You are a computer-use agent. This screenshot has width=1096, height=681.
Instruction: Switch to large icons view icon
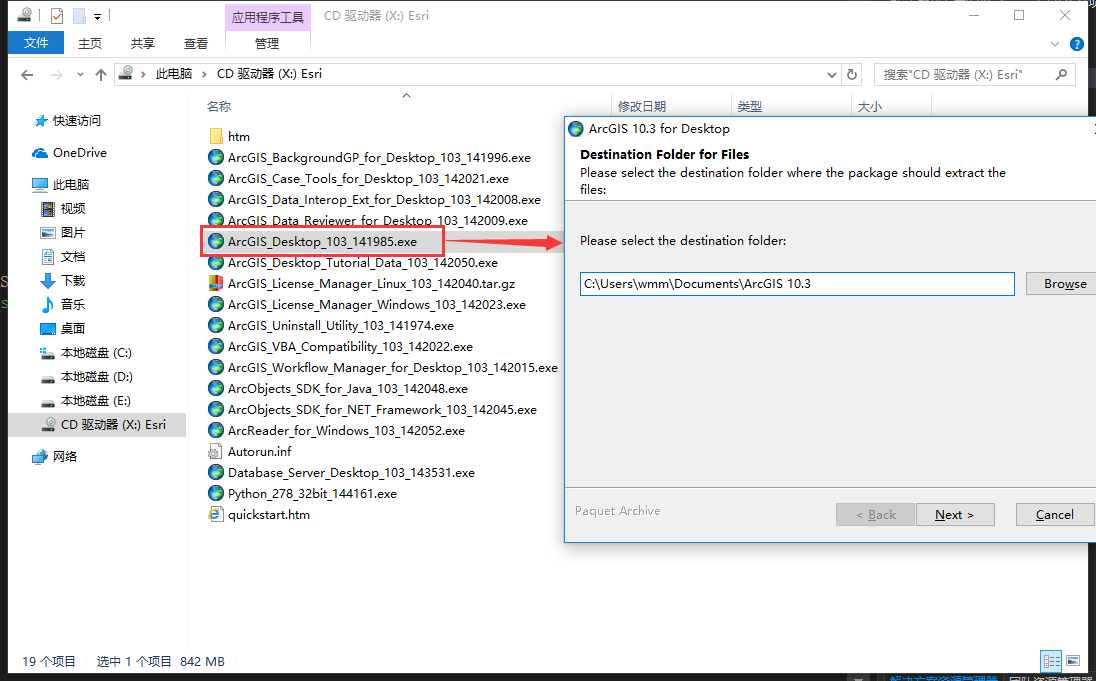[x=1073, y=661]
